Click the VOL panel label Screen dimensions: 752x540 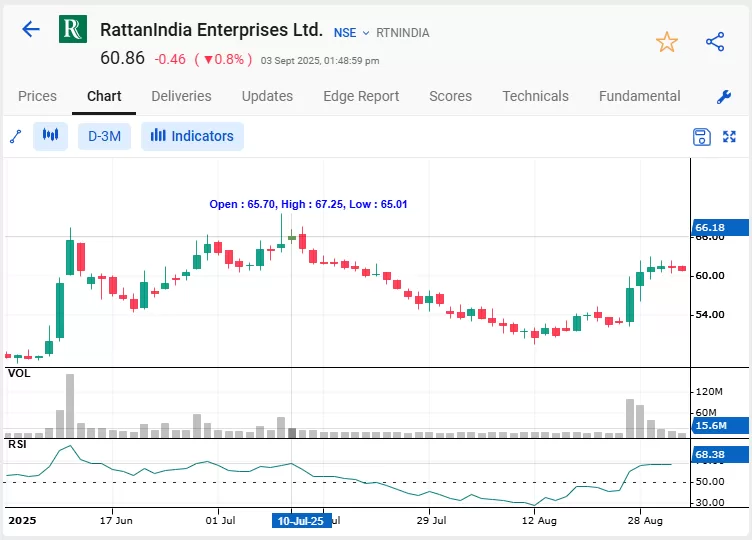point(19,373)
